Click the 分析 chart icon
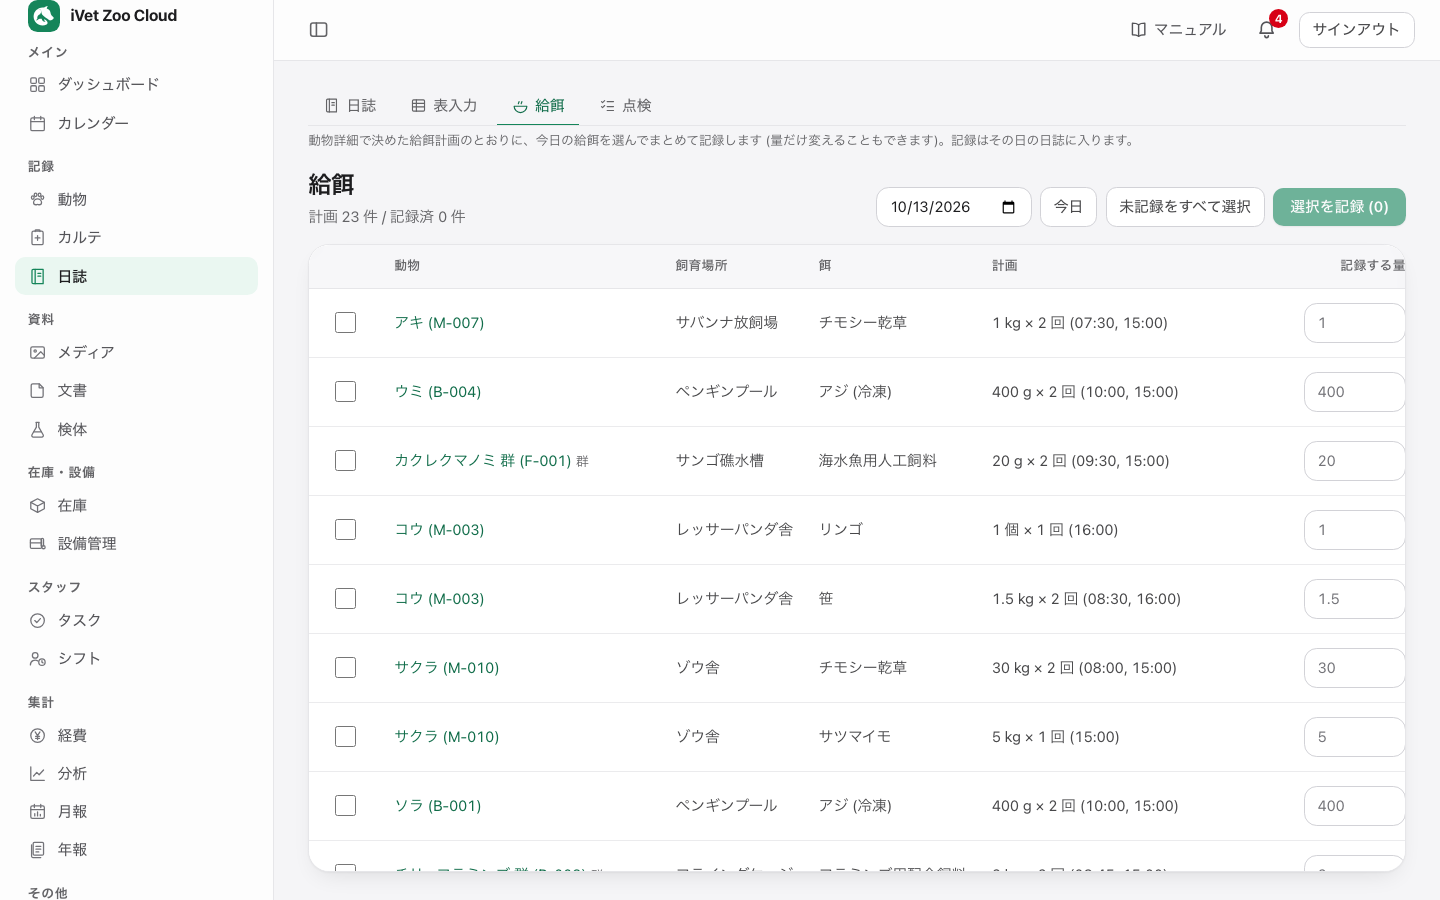The width and height of the screenshot is (1440, 900). pos(38,773)
